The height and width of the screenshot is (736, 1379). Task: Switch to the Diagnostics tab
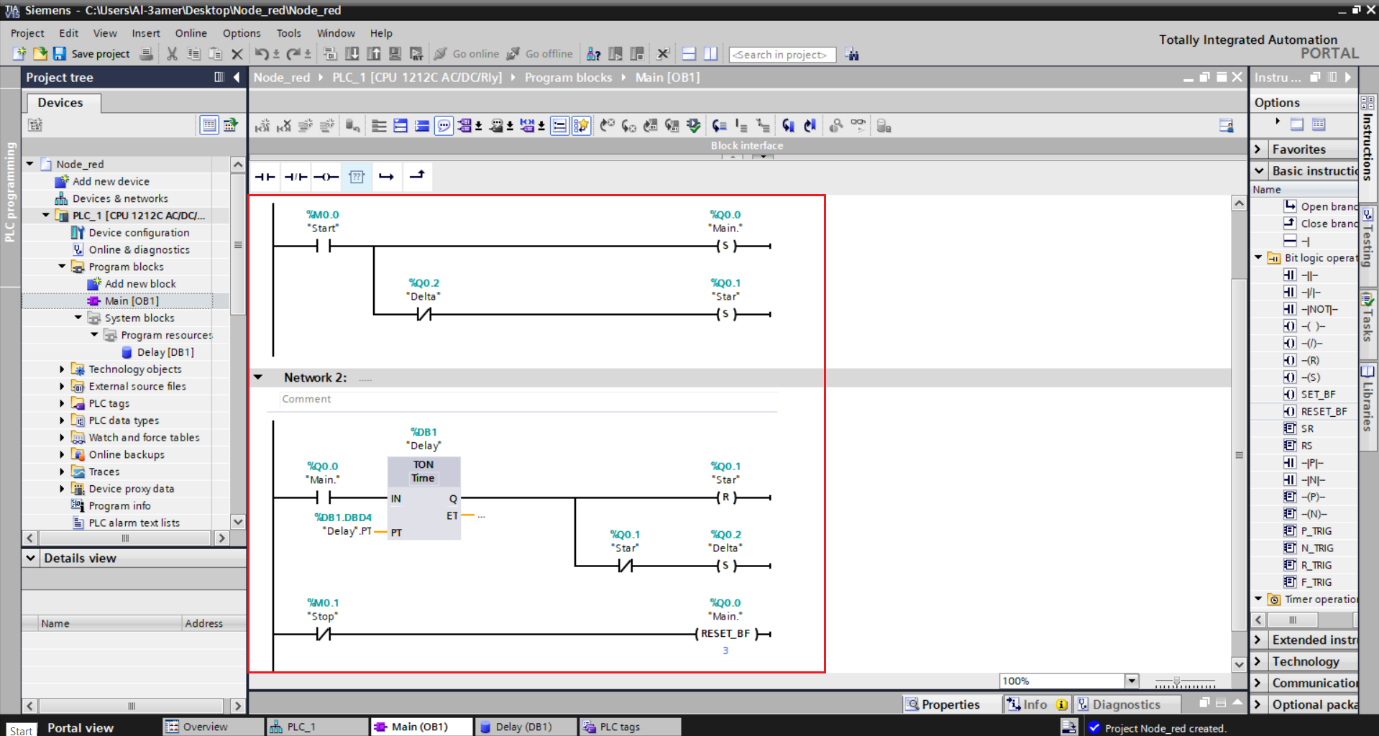click(x=1127, y=704)
